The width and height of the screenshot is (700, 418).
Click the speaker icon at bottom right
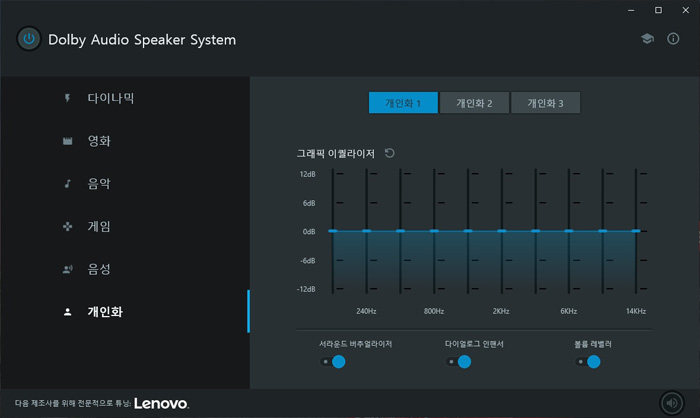tap(672, 403)
